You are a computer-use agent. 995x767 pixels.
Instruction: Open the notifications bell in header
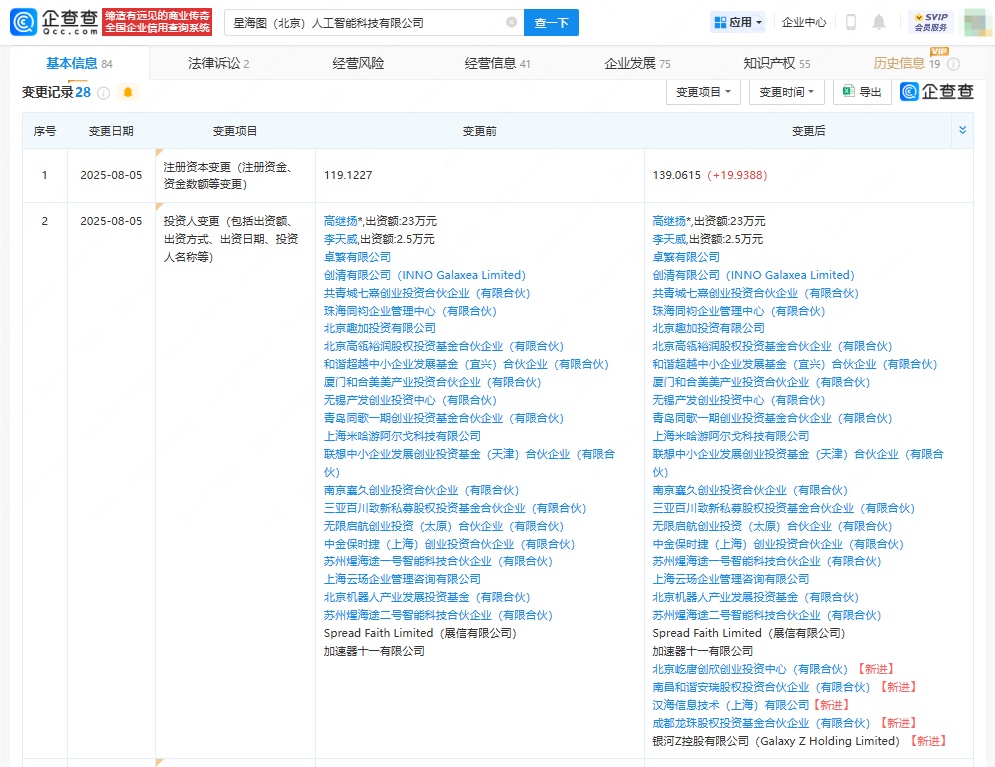pos(879,22)
